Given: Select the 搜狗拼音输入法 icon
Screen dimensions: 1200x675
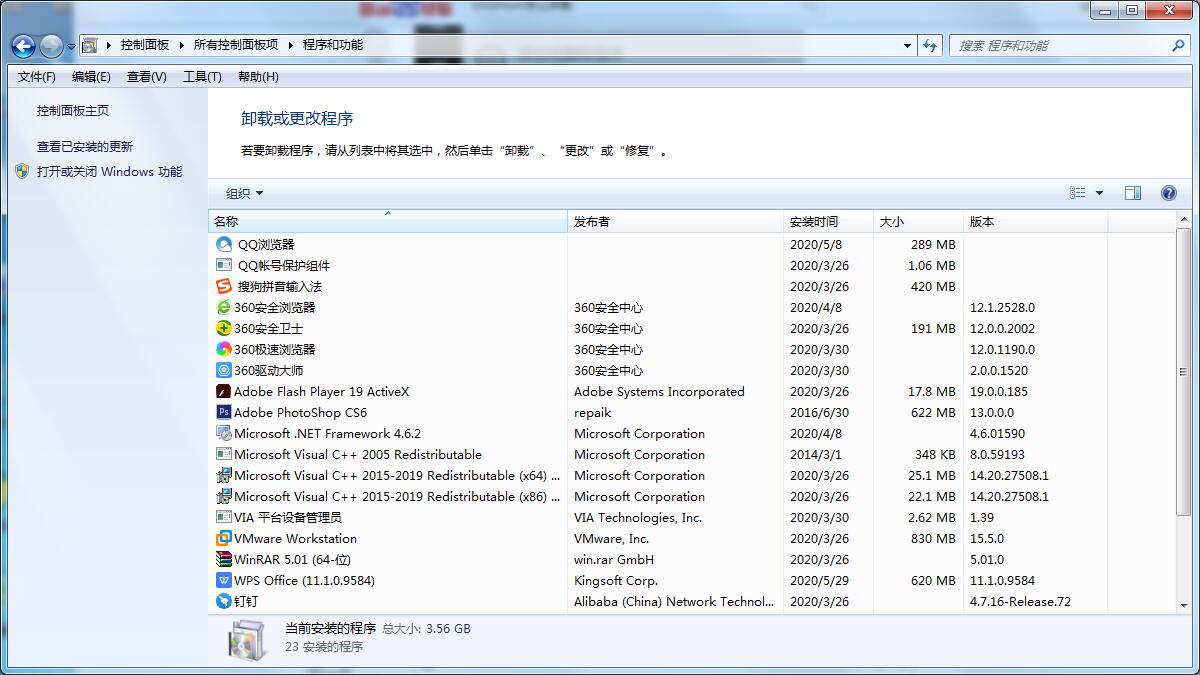Looking at the screenshot, I should [224, 286].
